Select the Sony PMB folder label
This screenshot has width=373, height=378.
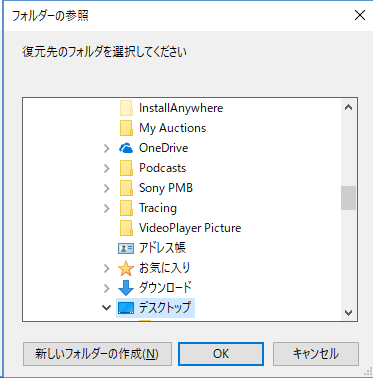[166, 188]
